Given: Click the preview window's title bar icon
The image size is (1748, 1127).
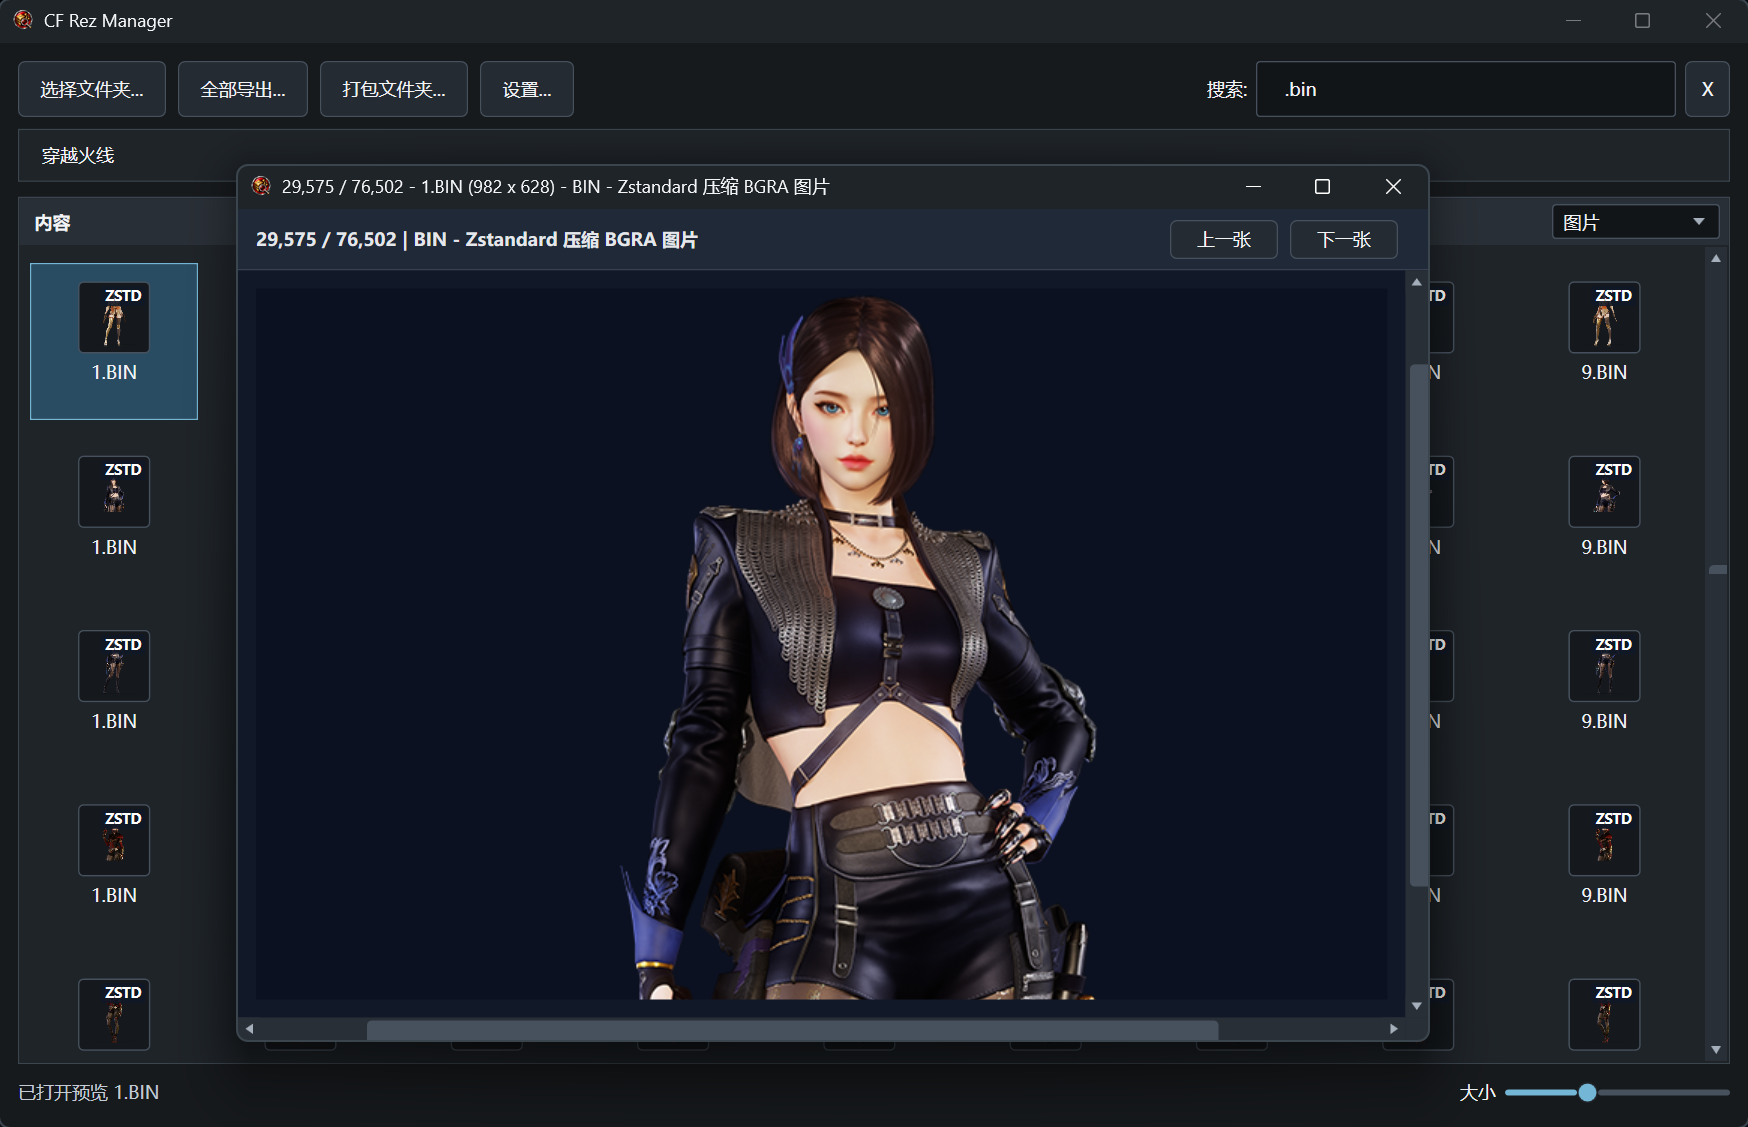Looking at the screenshot, I should coord(261,186).
